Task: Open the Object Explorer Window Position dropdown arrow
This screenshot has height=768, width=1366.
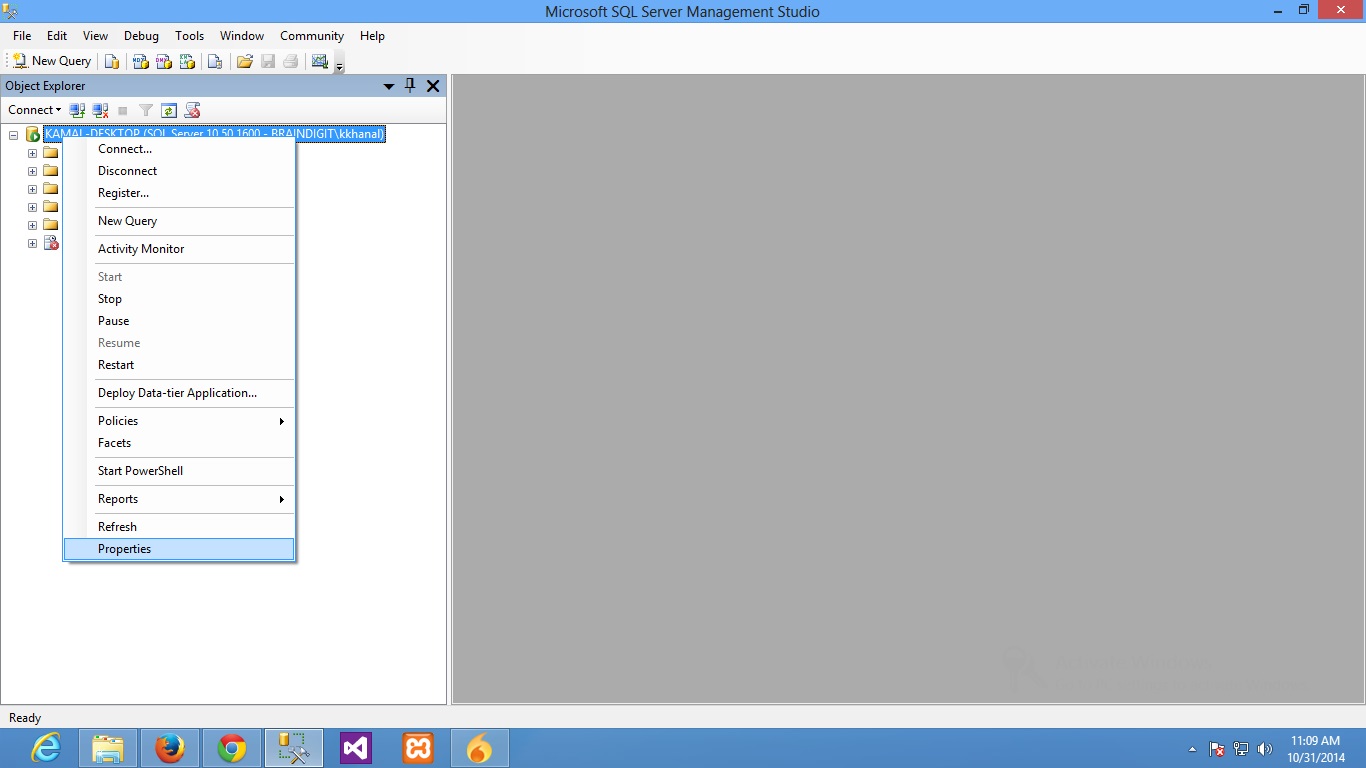Action: [389, 86]
